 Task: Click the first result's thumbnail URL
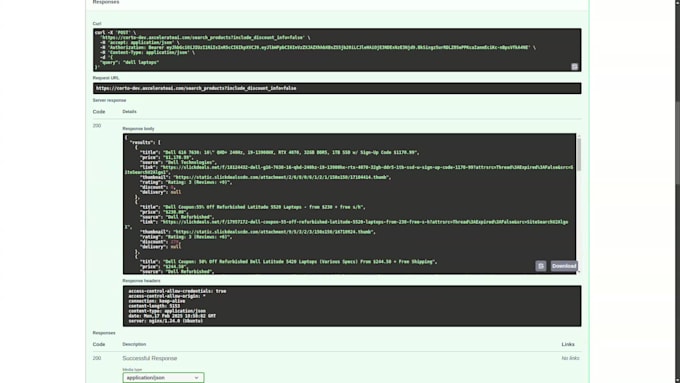point(282,177)
